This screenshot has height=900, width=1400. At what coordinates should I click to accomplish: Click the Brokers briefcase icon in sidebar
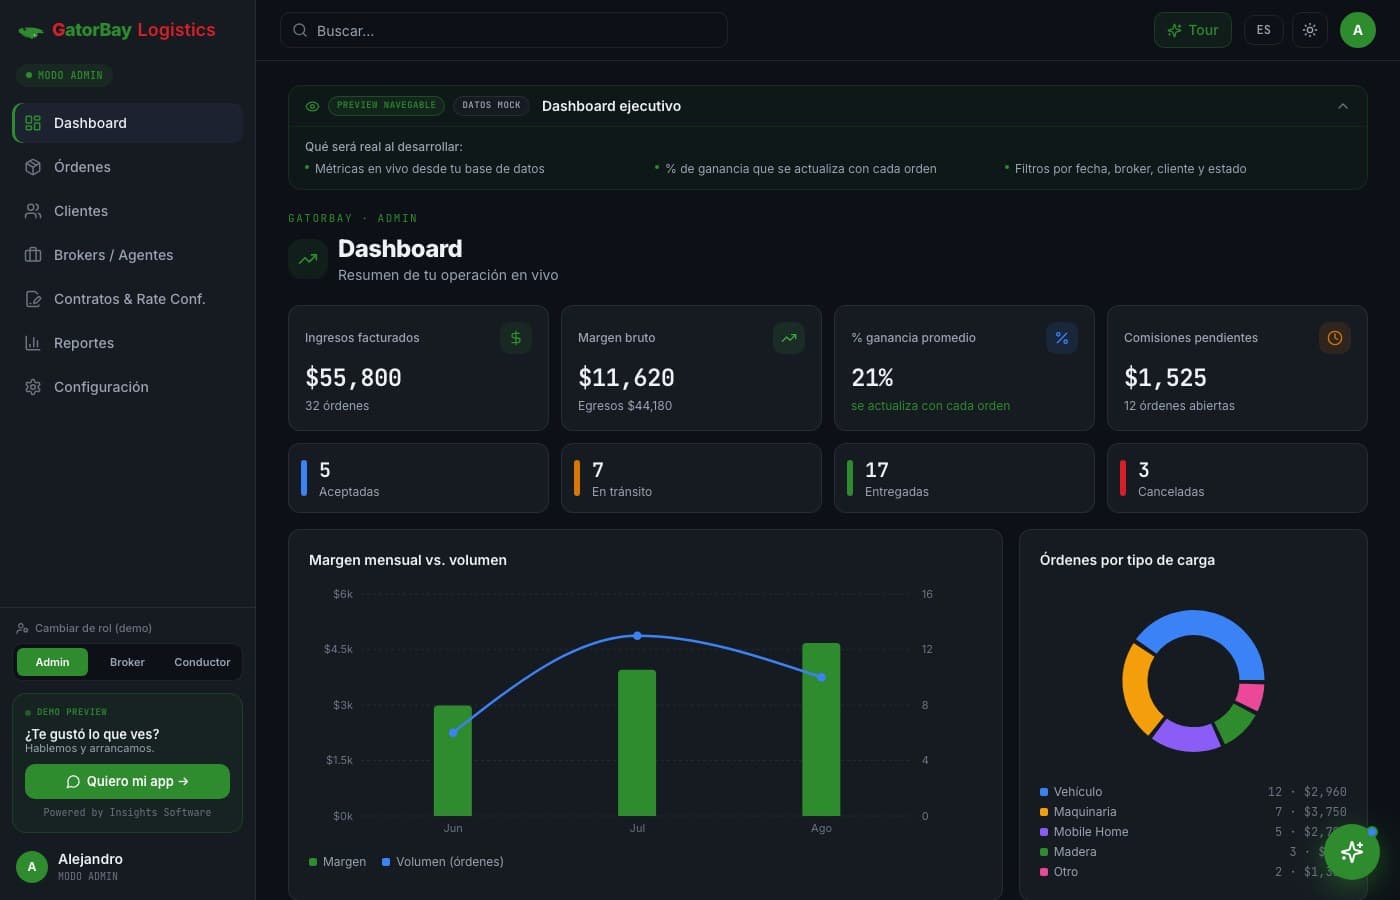[33, 255]
